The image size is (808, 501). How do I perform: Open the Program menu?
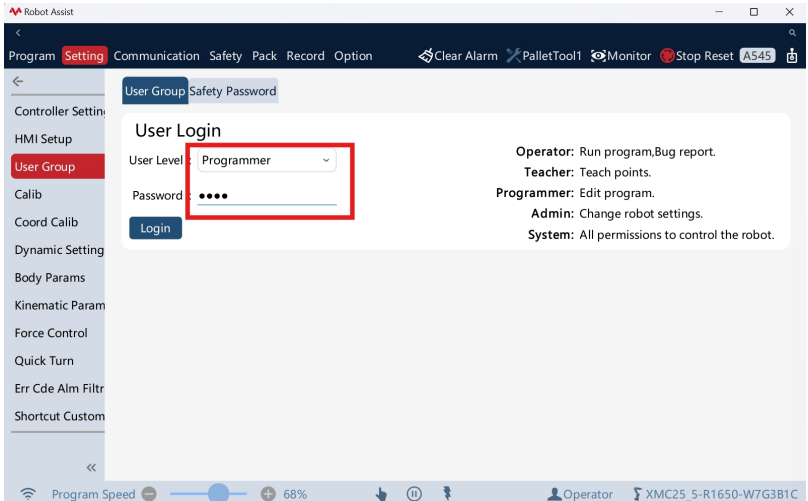coord(32,56)
